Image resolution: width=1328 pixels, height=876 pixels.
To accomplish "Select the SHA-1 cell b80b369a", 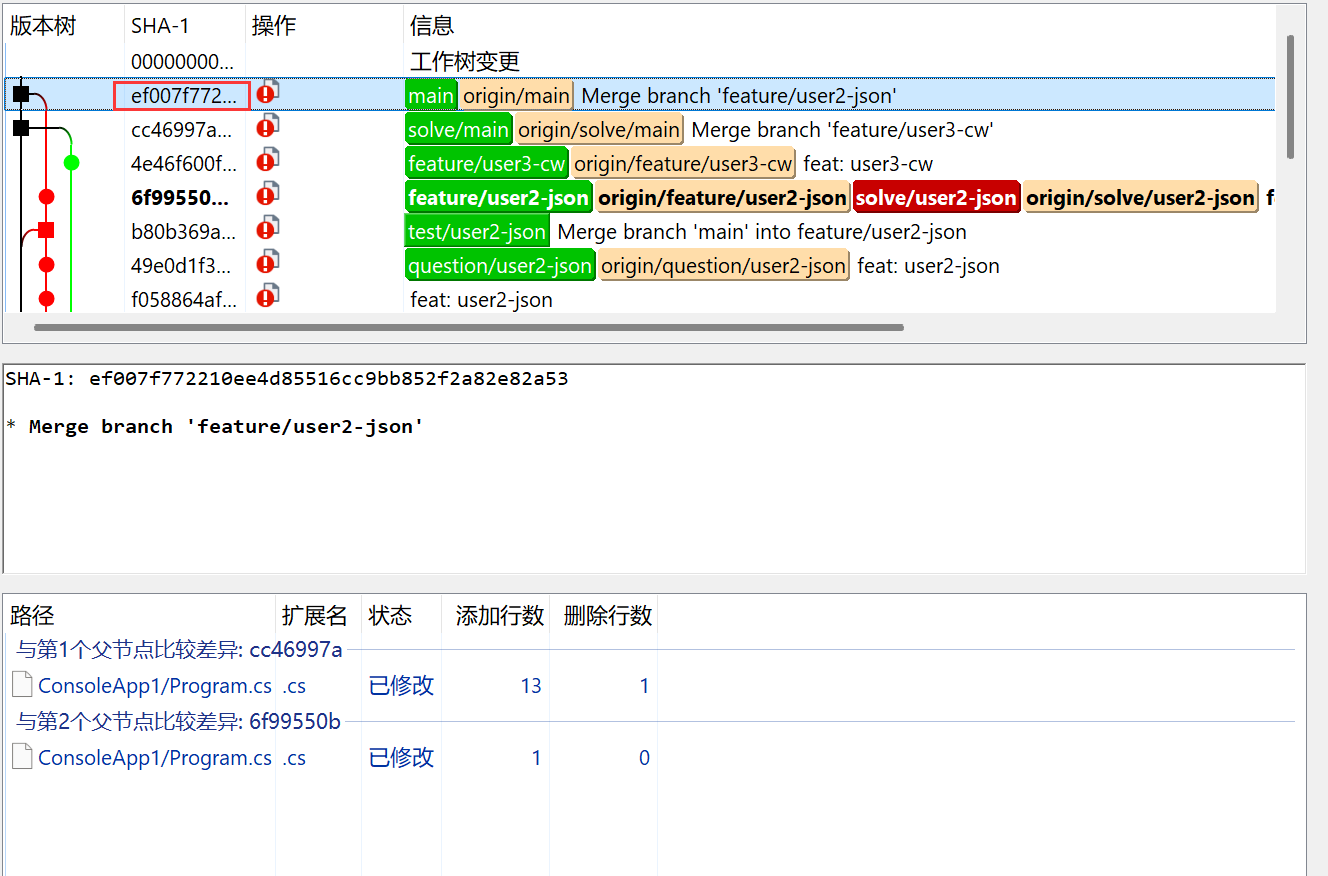I will (185, 232).
